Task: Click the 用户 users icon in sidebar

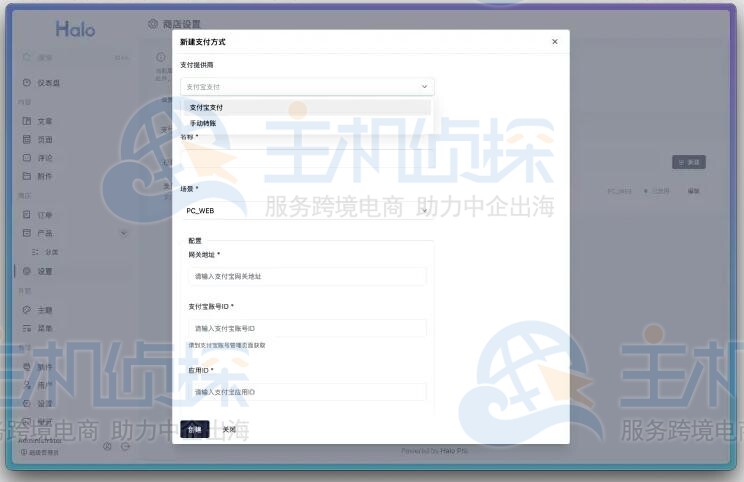Action: coord(27,385)
